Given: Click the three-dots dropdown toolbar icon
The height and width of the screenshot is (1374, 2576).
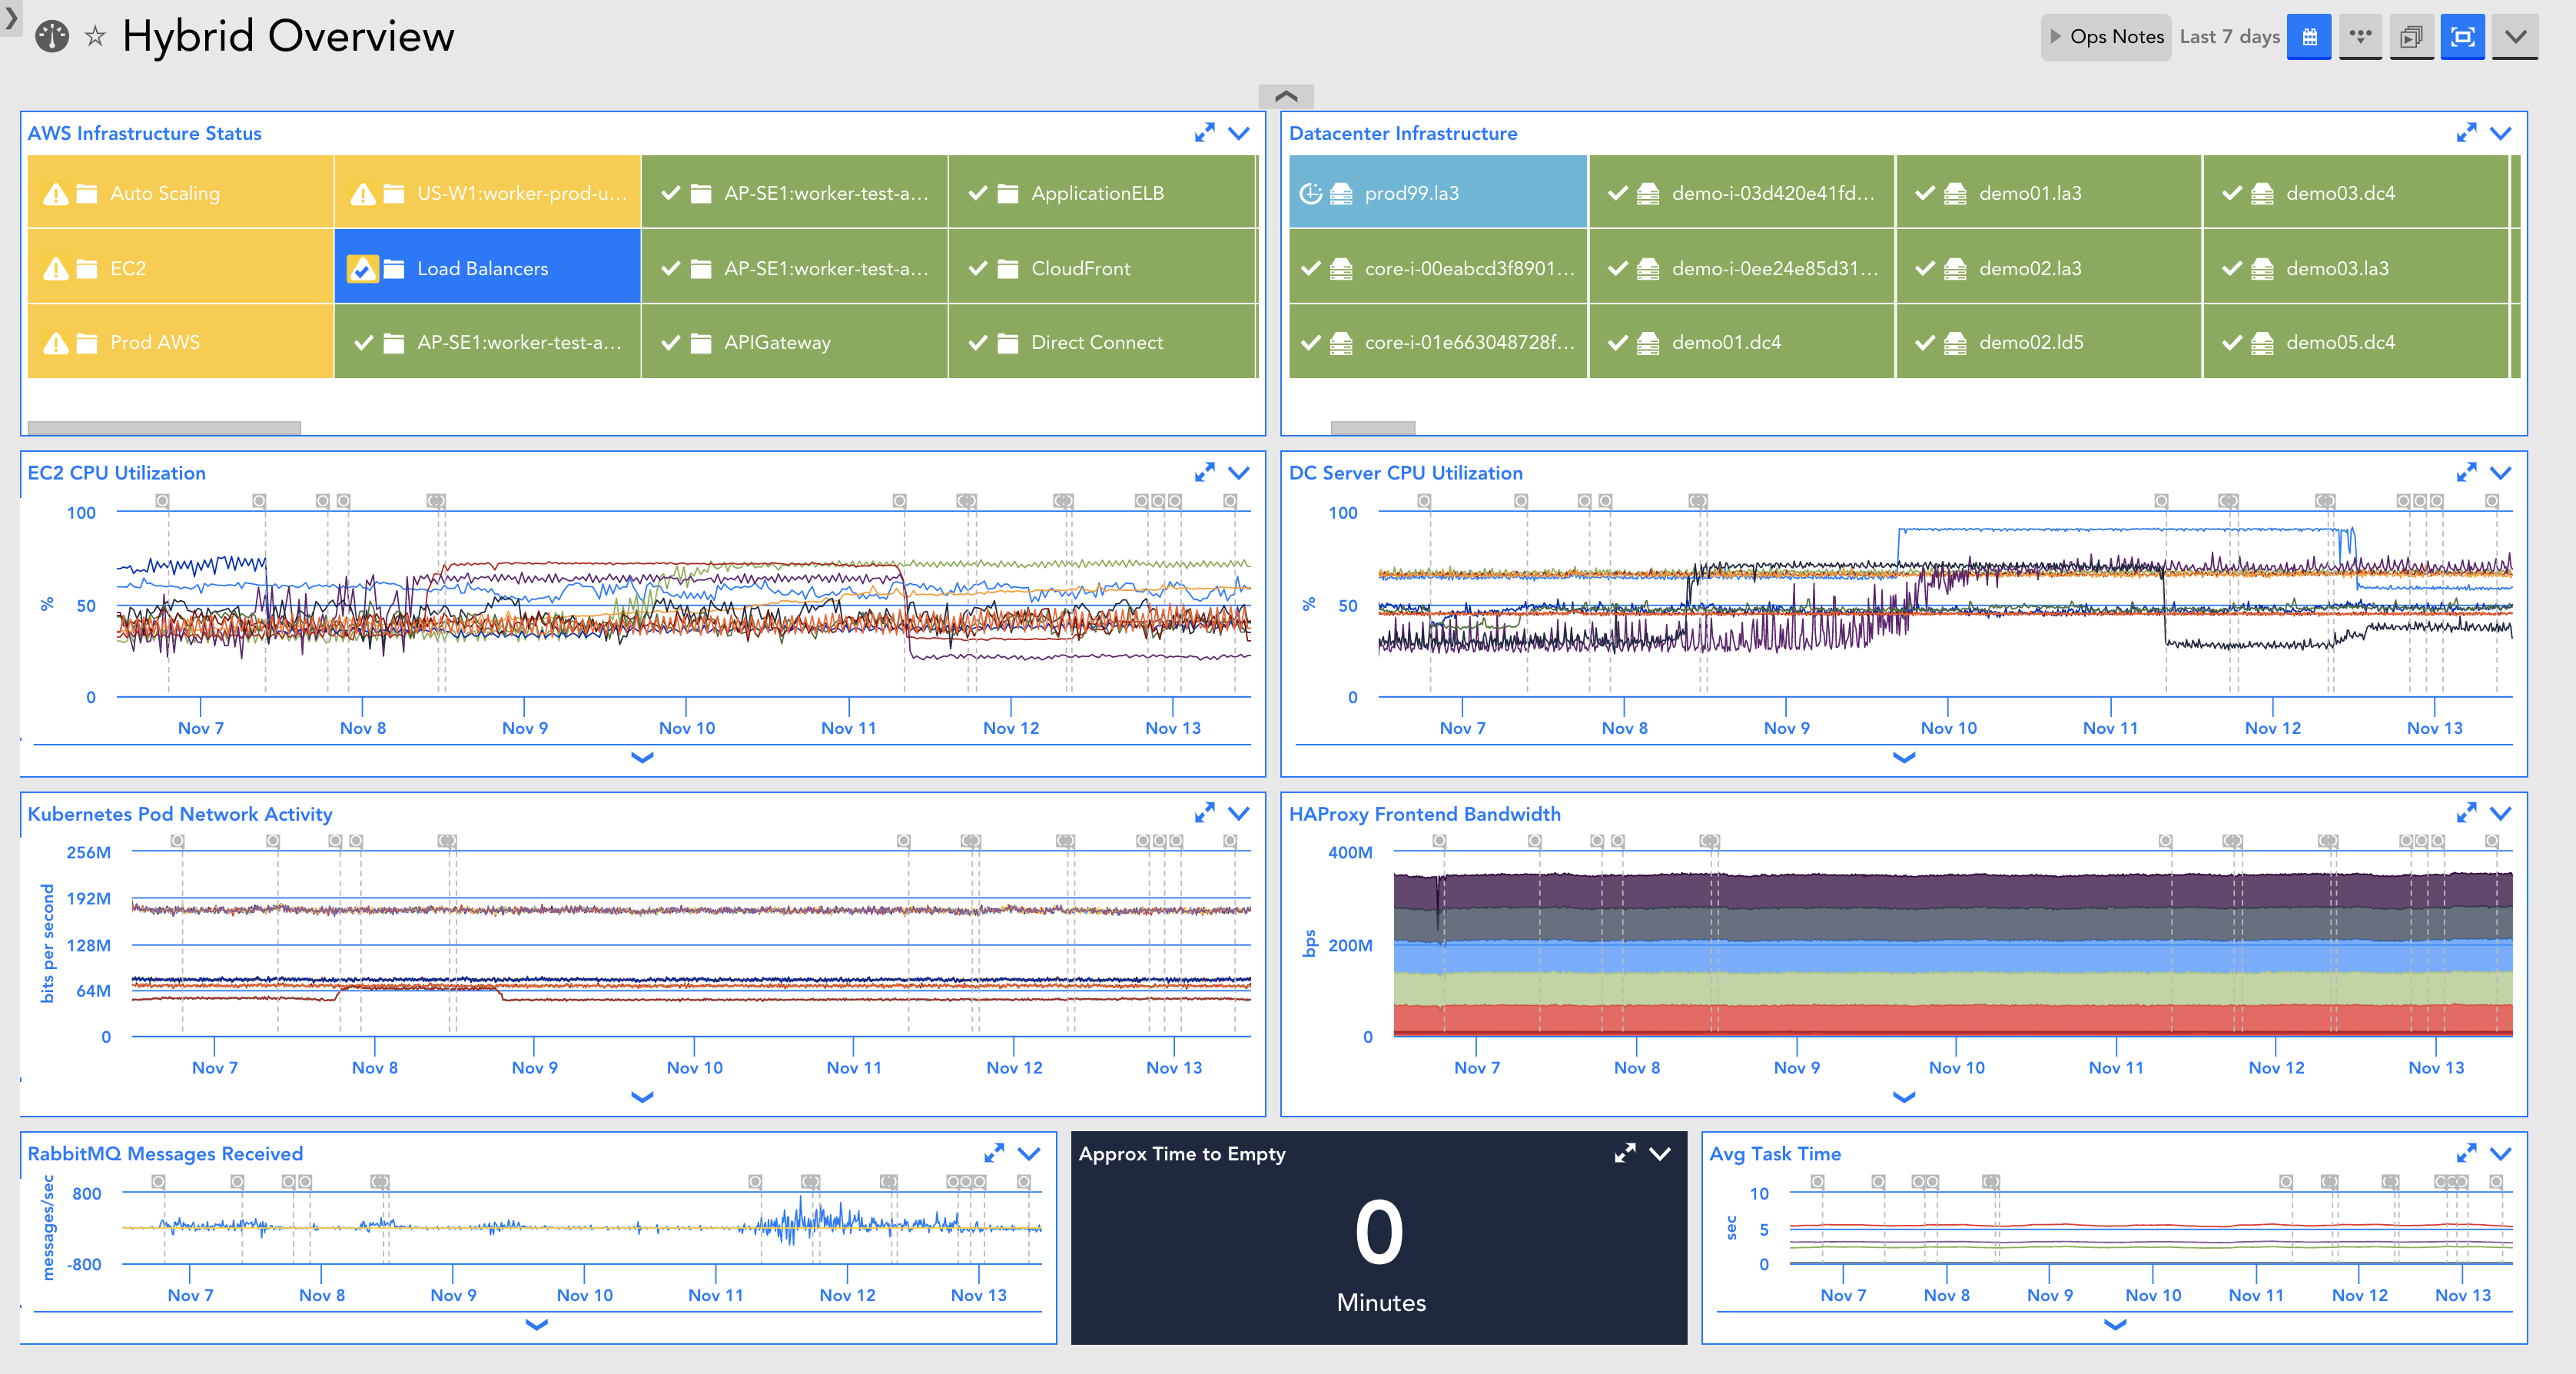Looking at the screenshot, I should tap(2360, 37).
